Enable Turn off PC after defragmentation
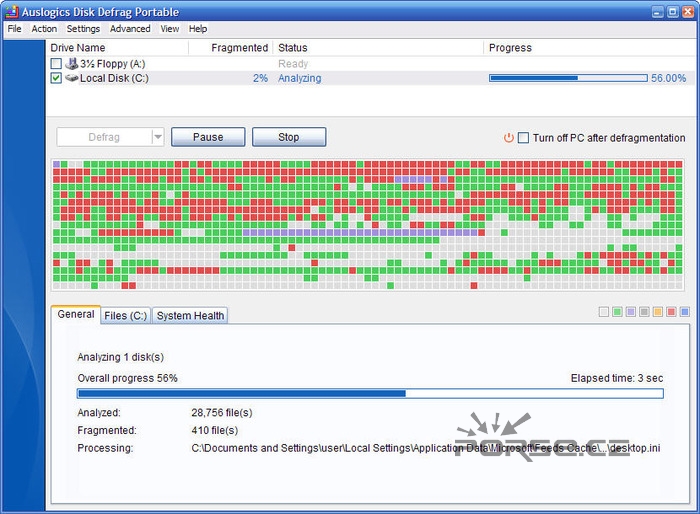700x514 pixels. pyautogui.click(x=523, y=138)
